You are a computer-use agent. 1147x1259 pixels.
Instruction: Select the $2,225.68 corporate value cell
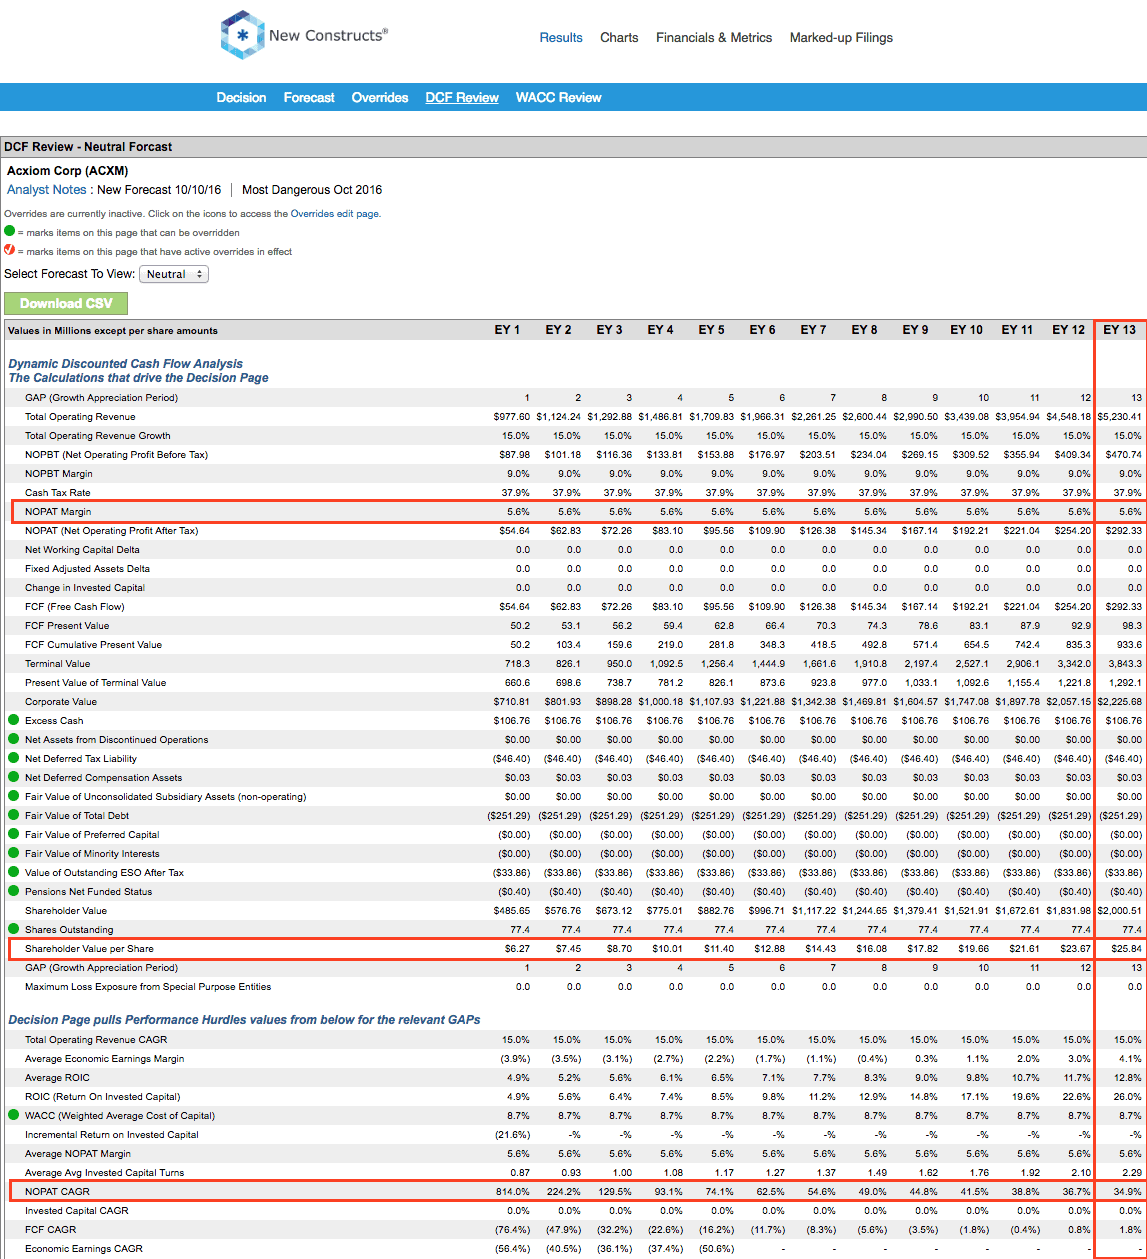click(x=1119, y=701)
